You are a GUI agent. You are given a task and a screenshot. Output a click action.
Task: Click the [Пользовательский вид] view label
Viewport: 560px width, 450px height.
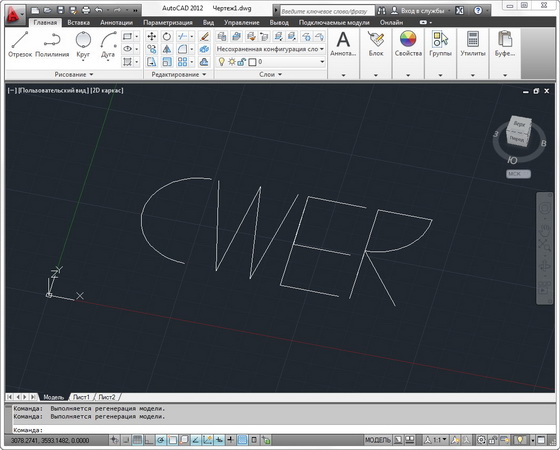pos(53,90)
